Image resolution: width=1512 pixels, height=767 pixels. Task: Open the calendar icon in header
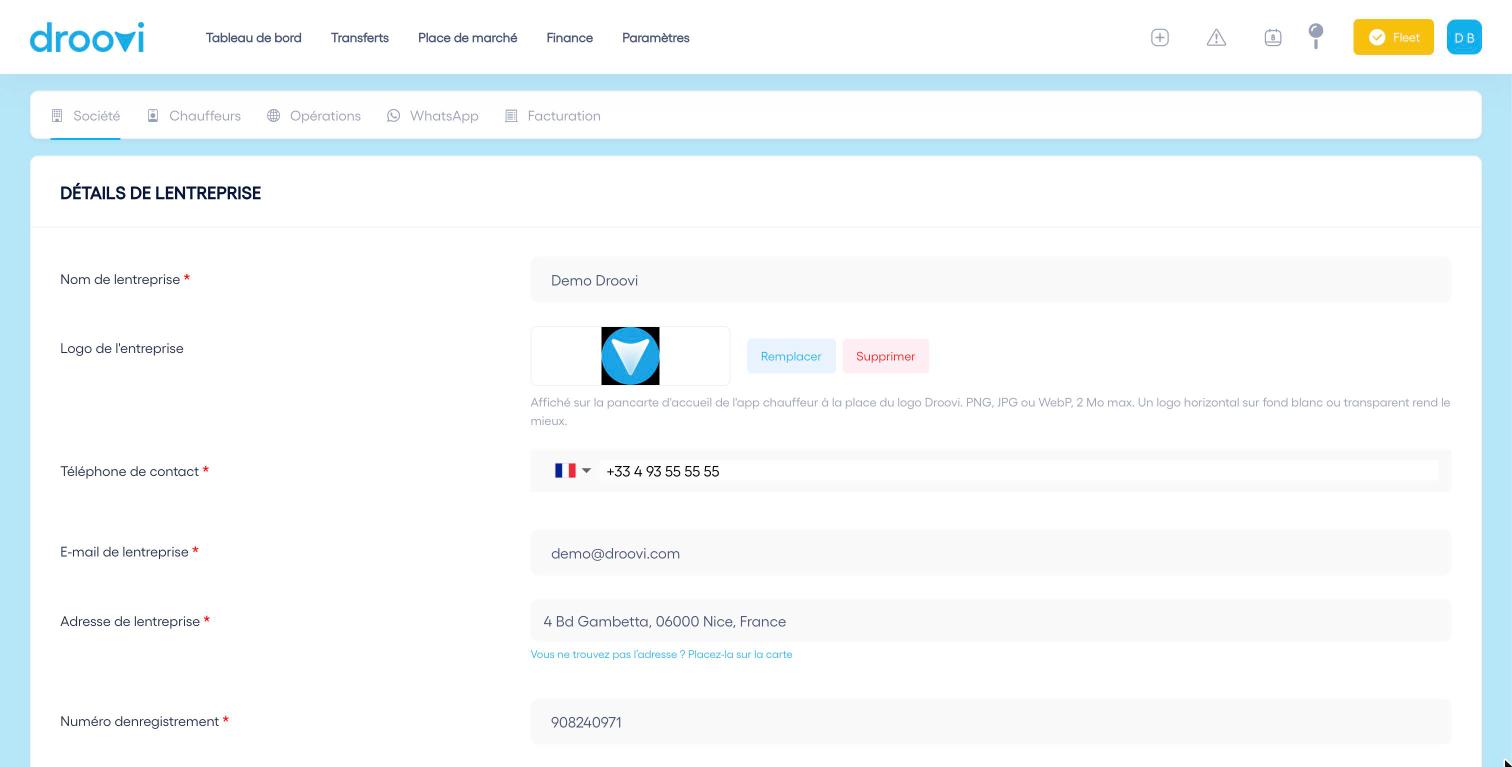pos(1273,37)
